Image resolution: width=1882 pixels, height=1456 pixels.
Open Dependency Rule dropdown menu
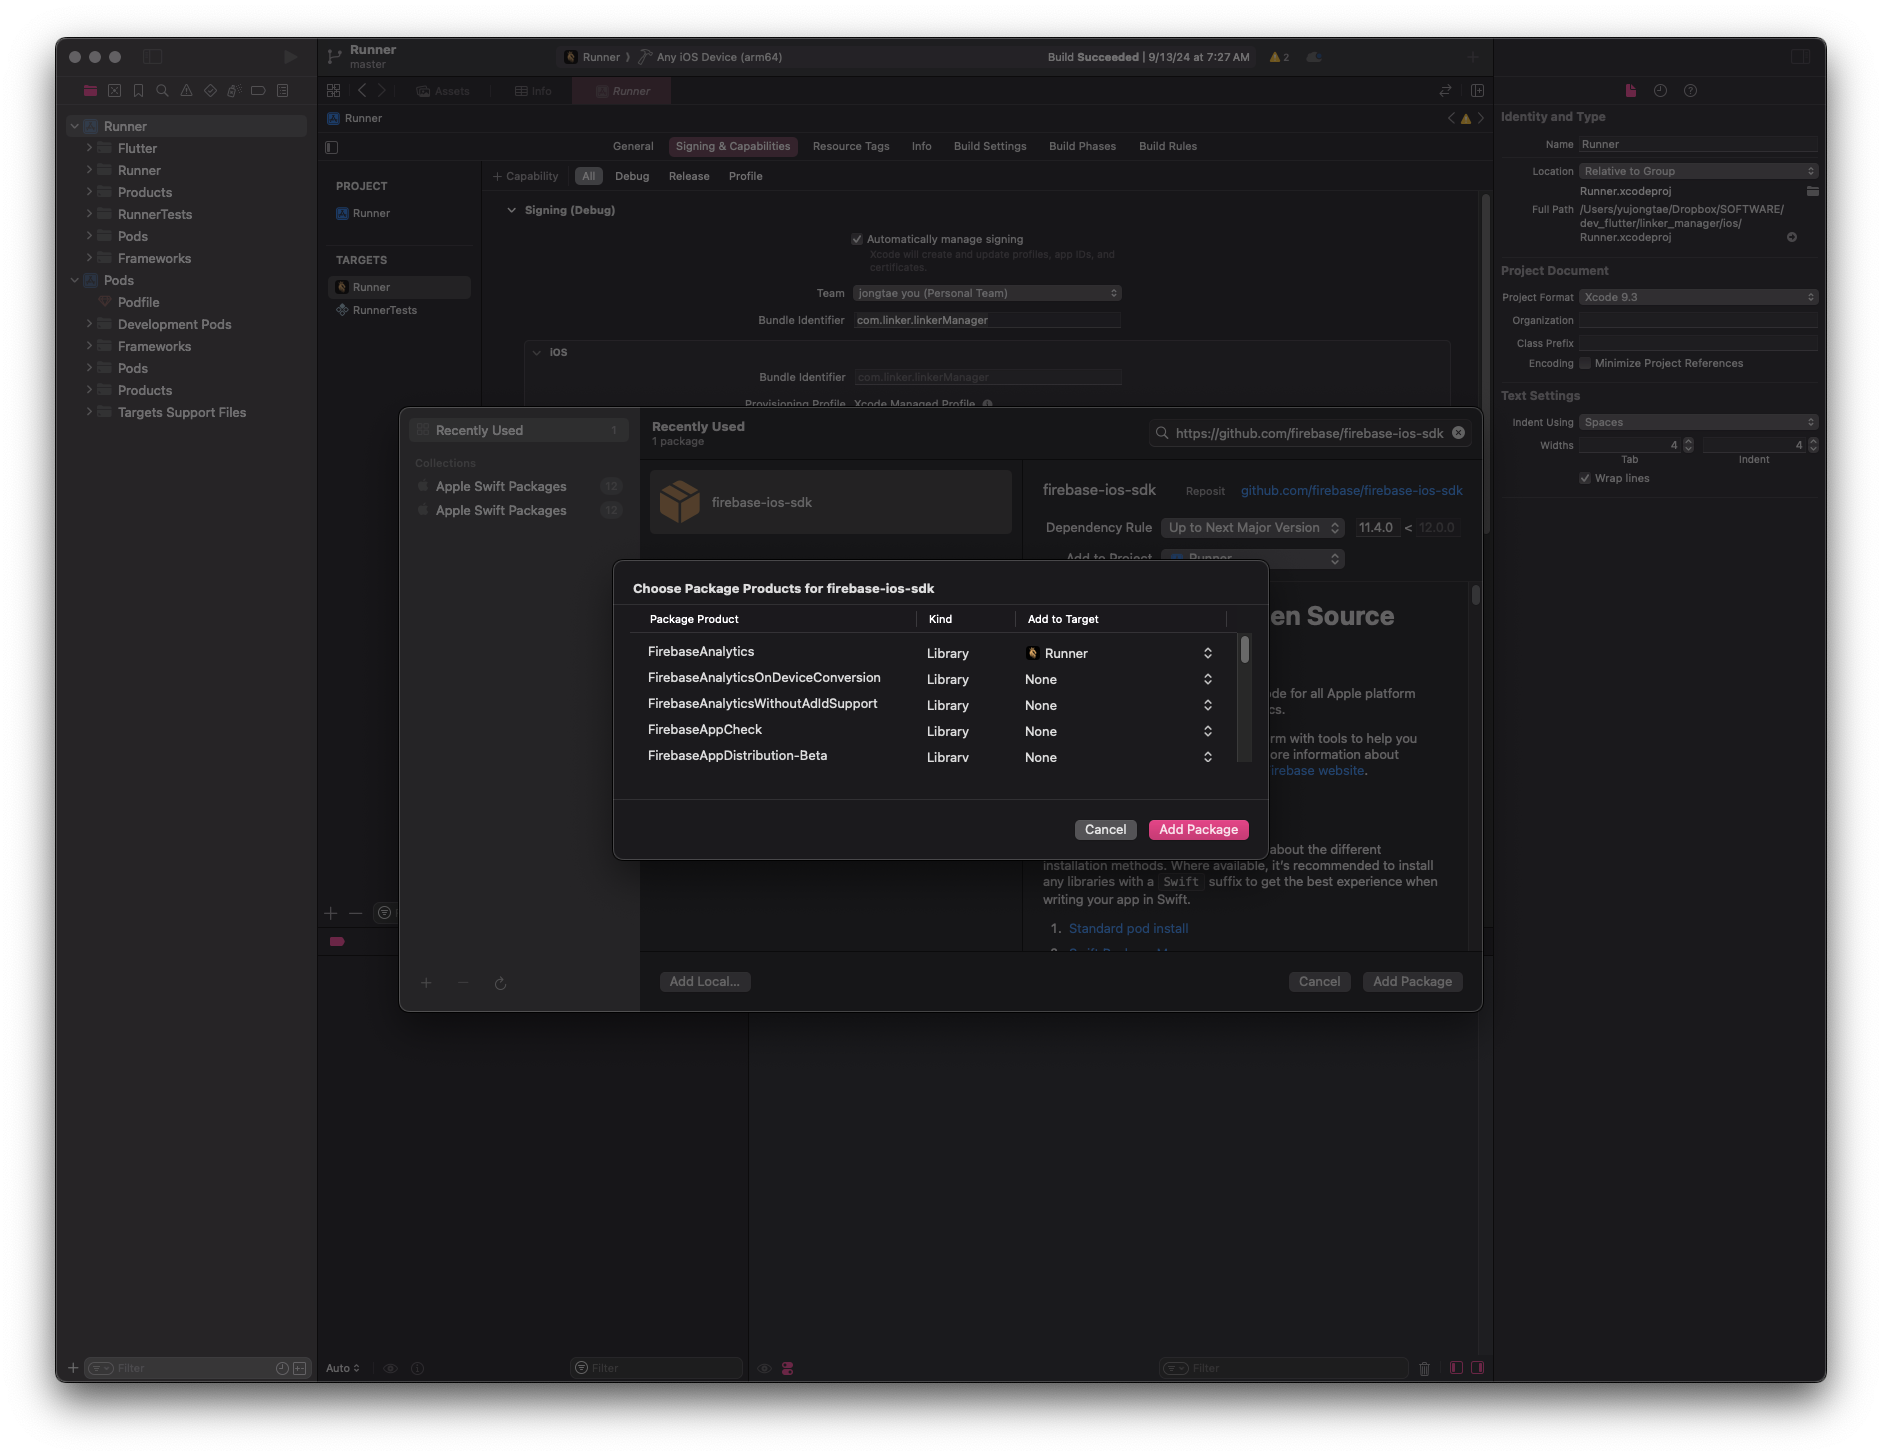pyautogui.click(x=1253, y=528)
